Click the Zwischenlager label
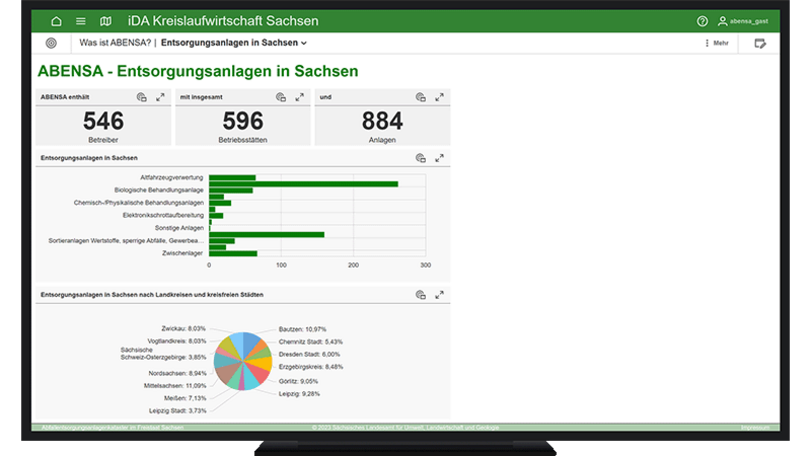The width and height of the screenshot is (810, 456). (182, 253)
